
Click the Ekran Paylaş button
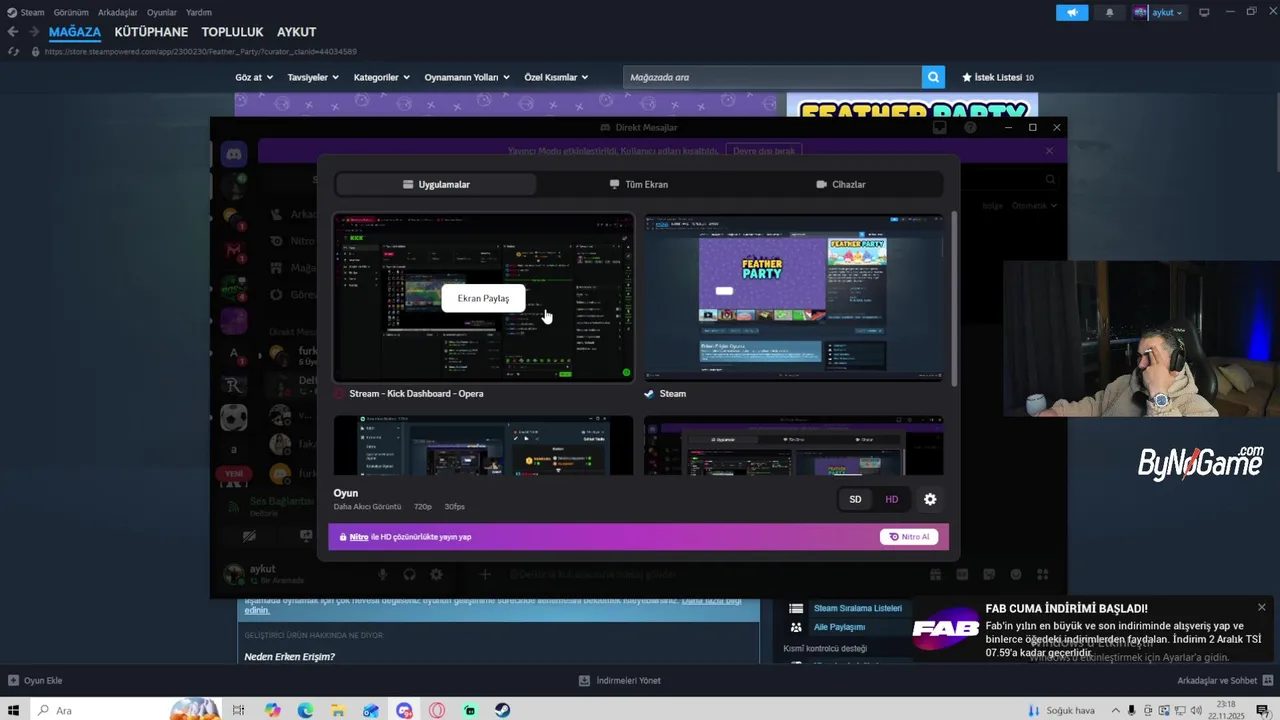click(x=483, y=298)
